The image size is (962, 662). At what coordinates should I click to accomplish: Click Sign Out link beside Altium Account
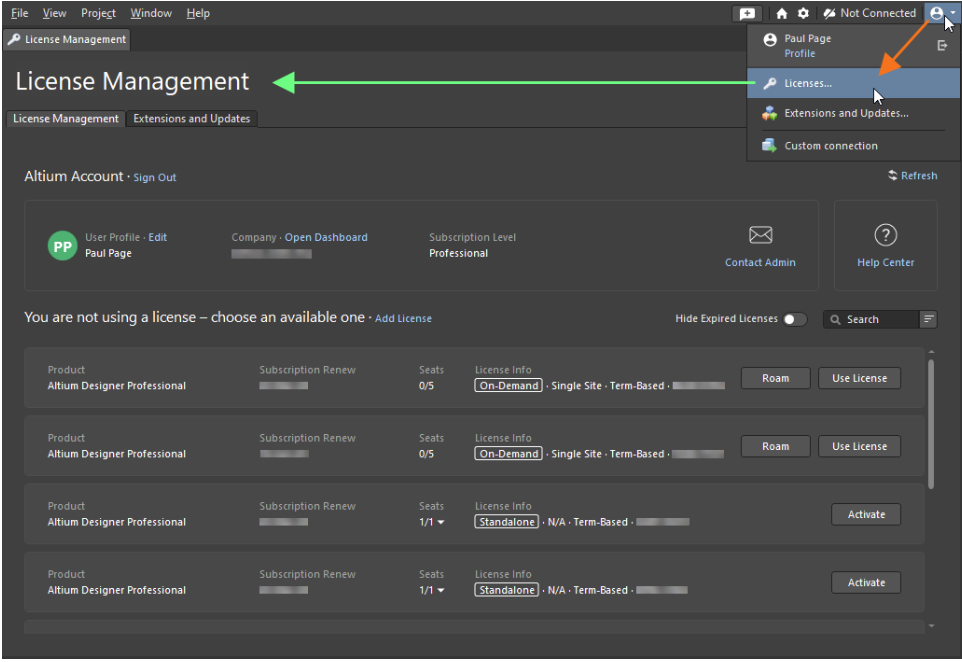click(155, 177)
